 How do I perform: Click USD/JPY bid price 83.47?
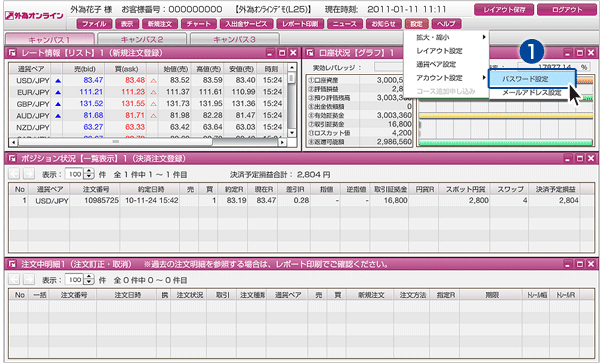tap(93, 80)
